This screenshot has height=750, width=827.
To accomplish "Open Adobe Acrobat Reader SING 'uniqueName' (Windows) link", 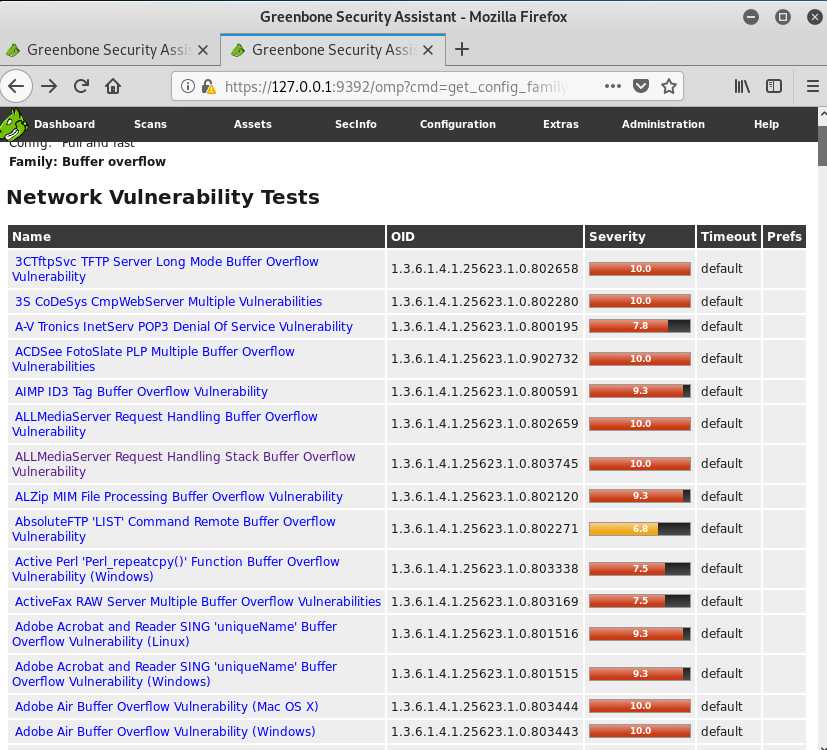I will 175,674.
